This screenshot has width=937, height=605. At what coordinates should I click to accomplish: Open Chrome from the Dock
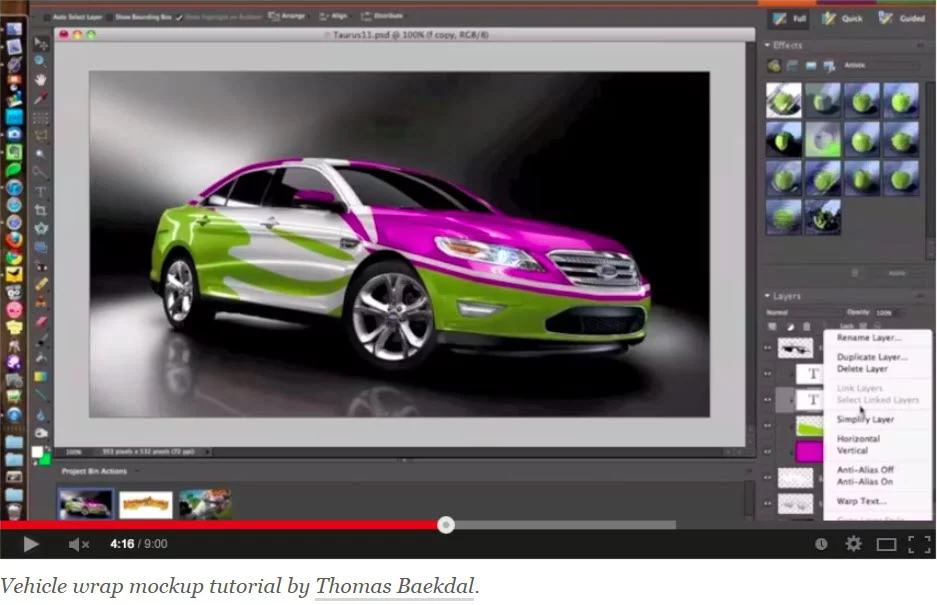14,258
